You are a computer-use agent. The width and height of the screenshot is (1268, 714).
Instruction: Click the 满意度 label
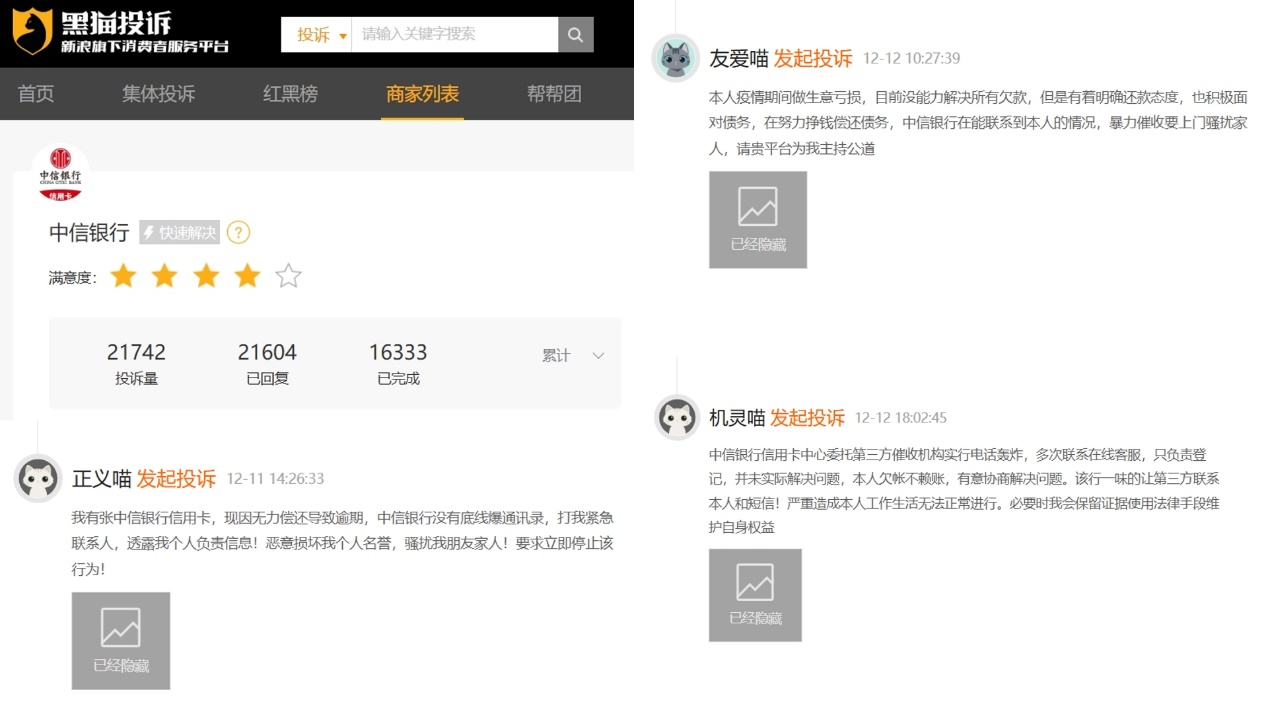[x=72, y=277]
